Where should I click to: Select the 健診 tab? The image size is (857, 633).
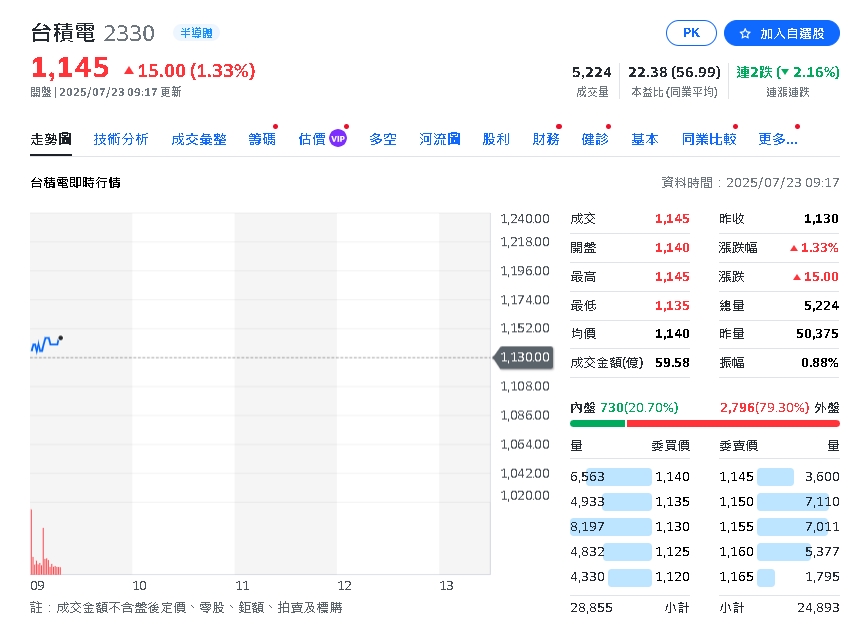click(595, 139)
